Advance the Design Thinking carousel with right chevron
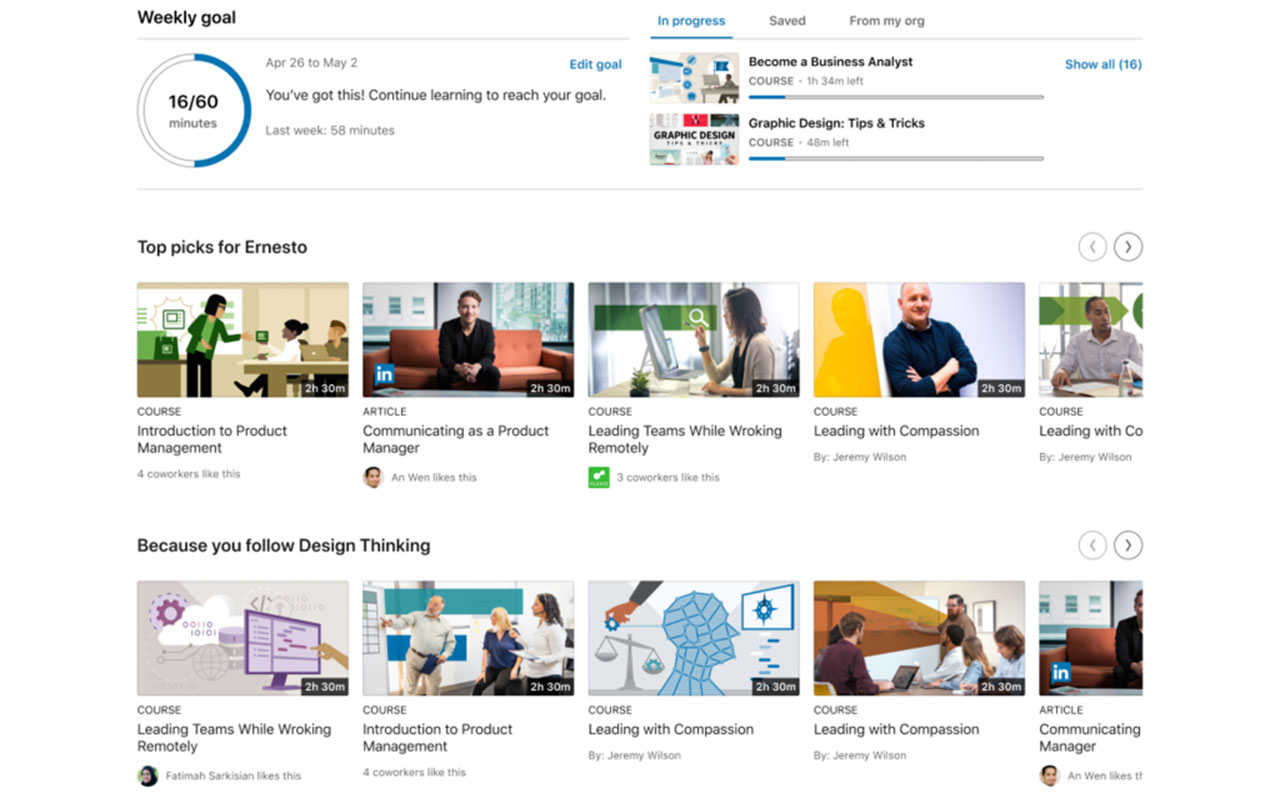Viewport: 1280px width, 800px height. point(1128,546)
